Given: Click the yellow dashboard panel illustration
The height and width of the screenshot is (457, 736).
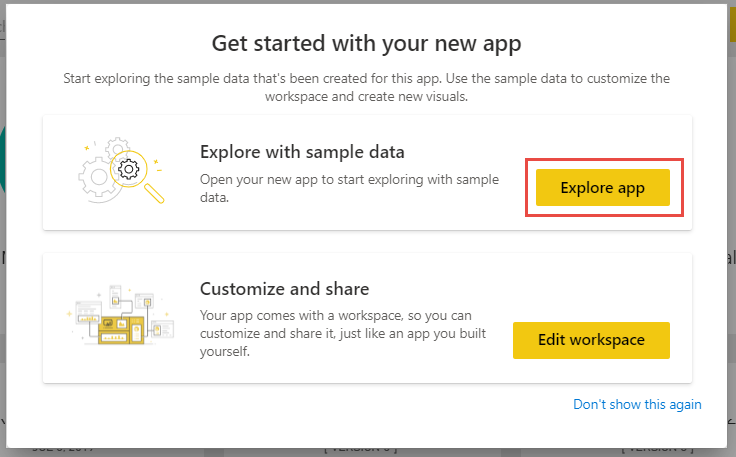Looking at the screenshot, I should pos(121,330).
